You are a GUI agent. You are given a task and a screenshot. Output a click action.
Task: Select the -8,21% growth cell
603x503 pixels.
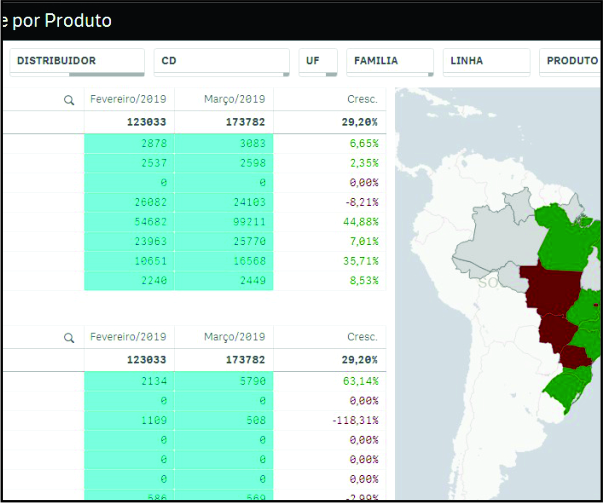358,202
